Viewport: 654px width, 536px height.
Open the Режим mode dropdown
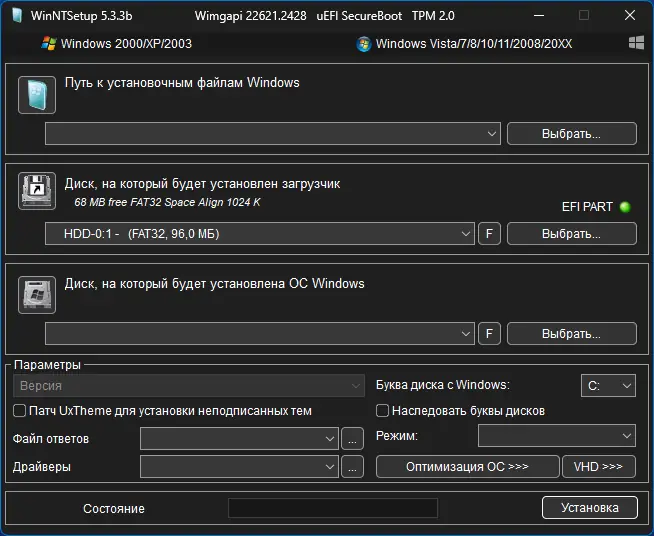click(557, 436)
